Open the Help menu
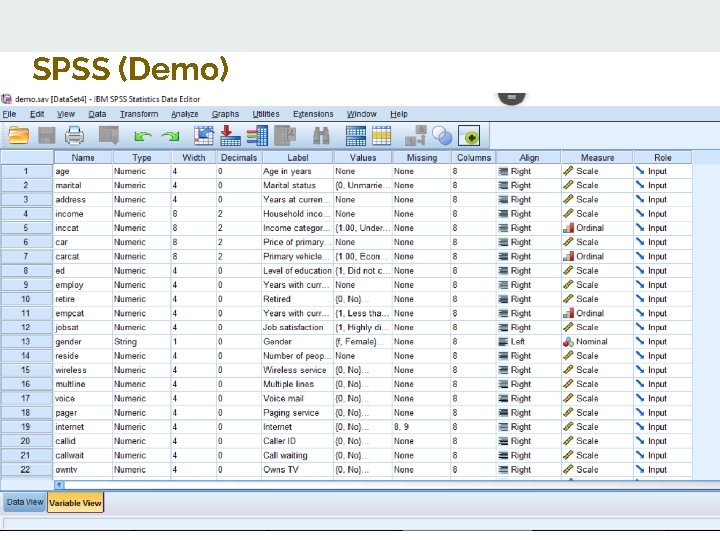The image size is (720, 540). 399,114
